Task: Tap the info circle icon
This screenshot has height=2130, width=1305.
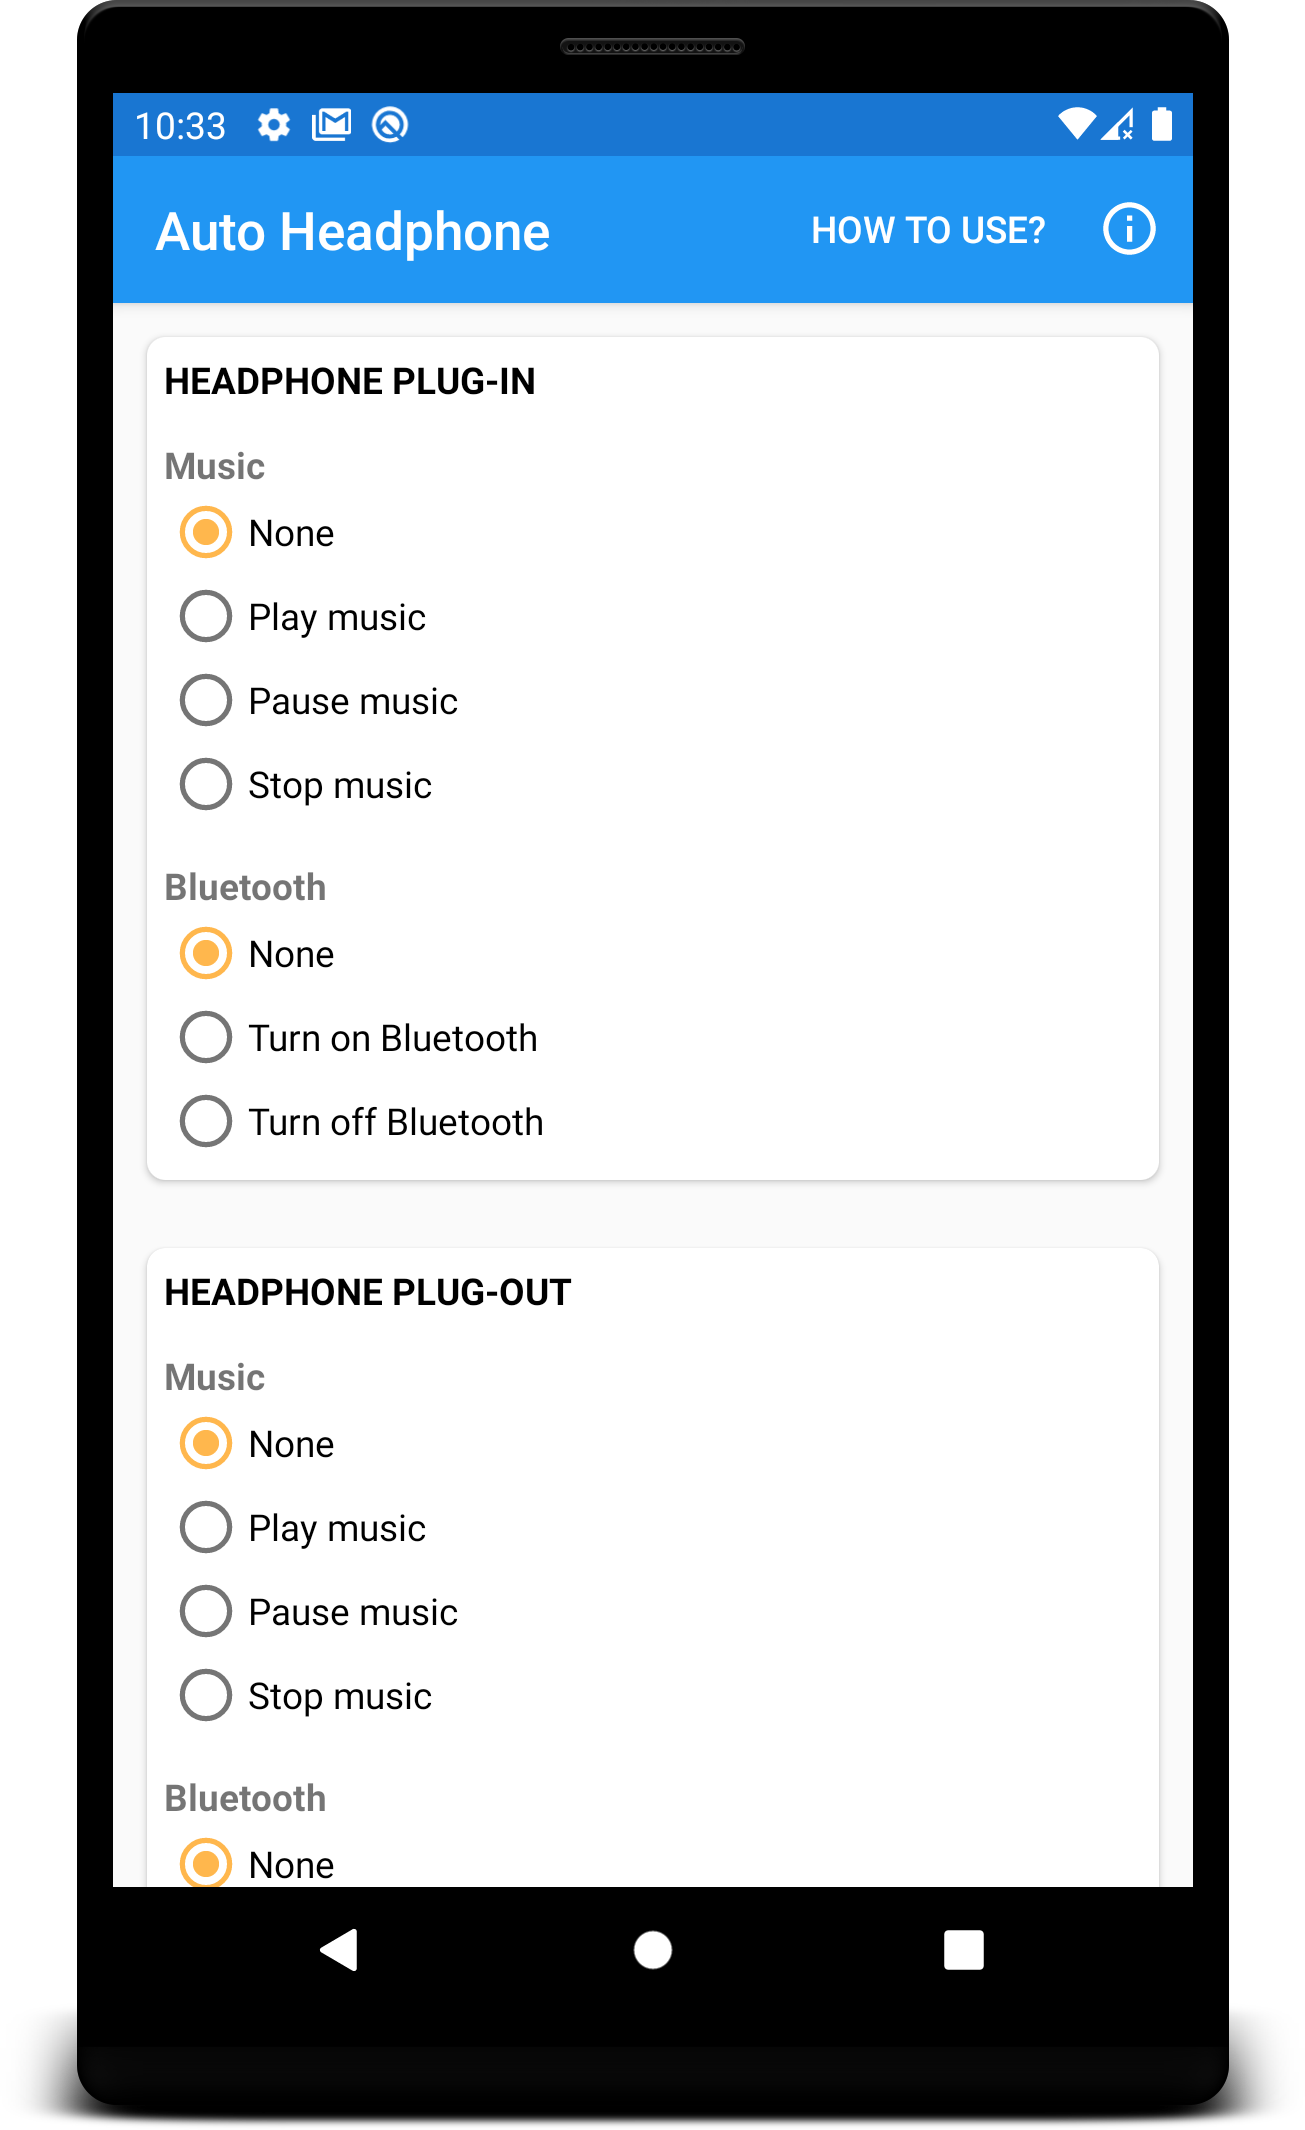Action: (x=1129, y=230)
